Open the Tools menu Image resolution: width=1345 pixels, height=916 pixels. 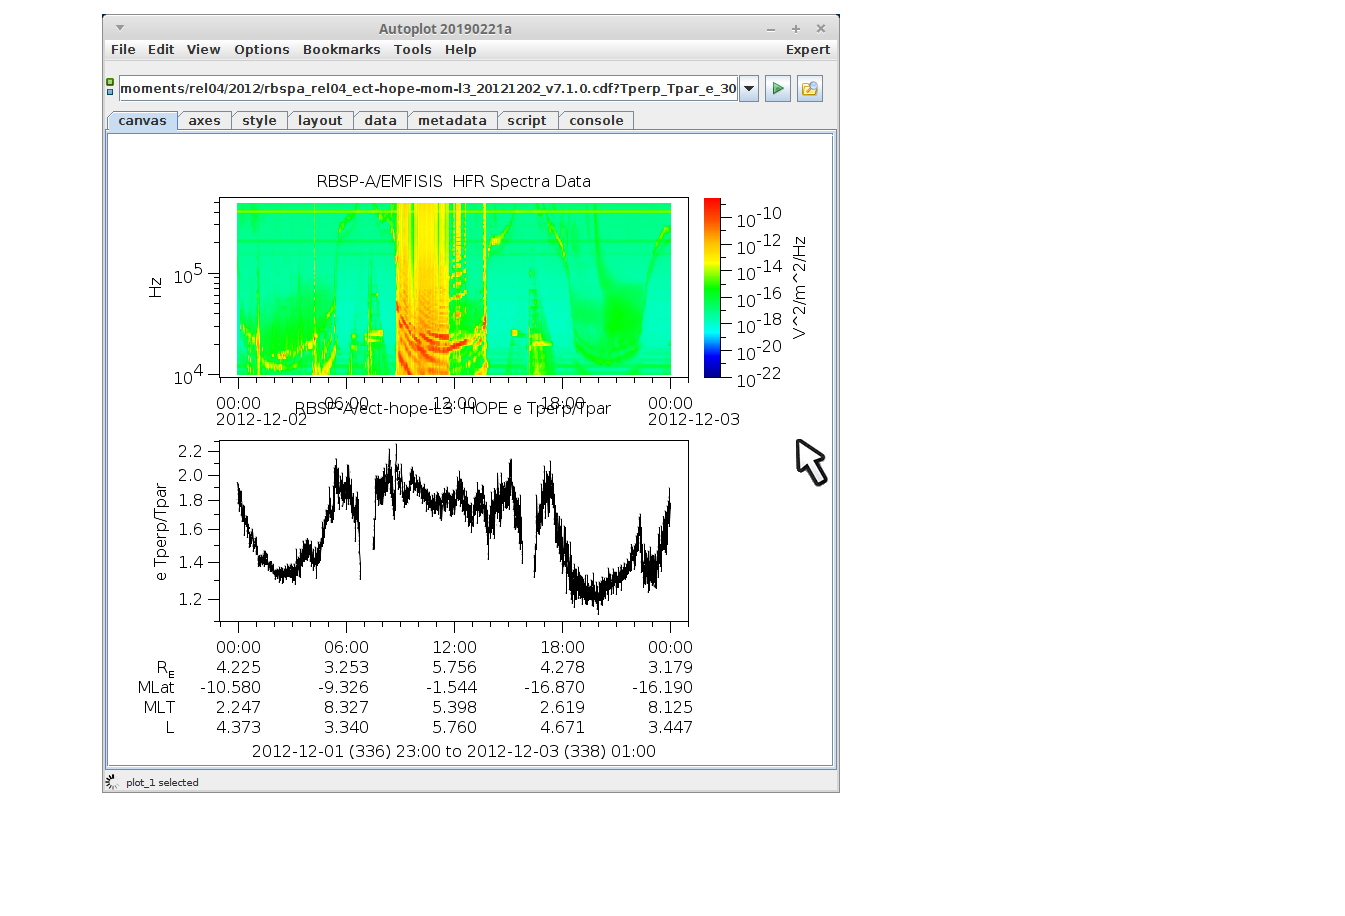412,50
